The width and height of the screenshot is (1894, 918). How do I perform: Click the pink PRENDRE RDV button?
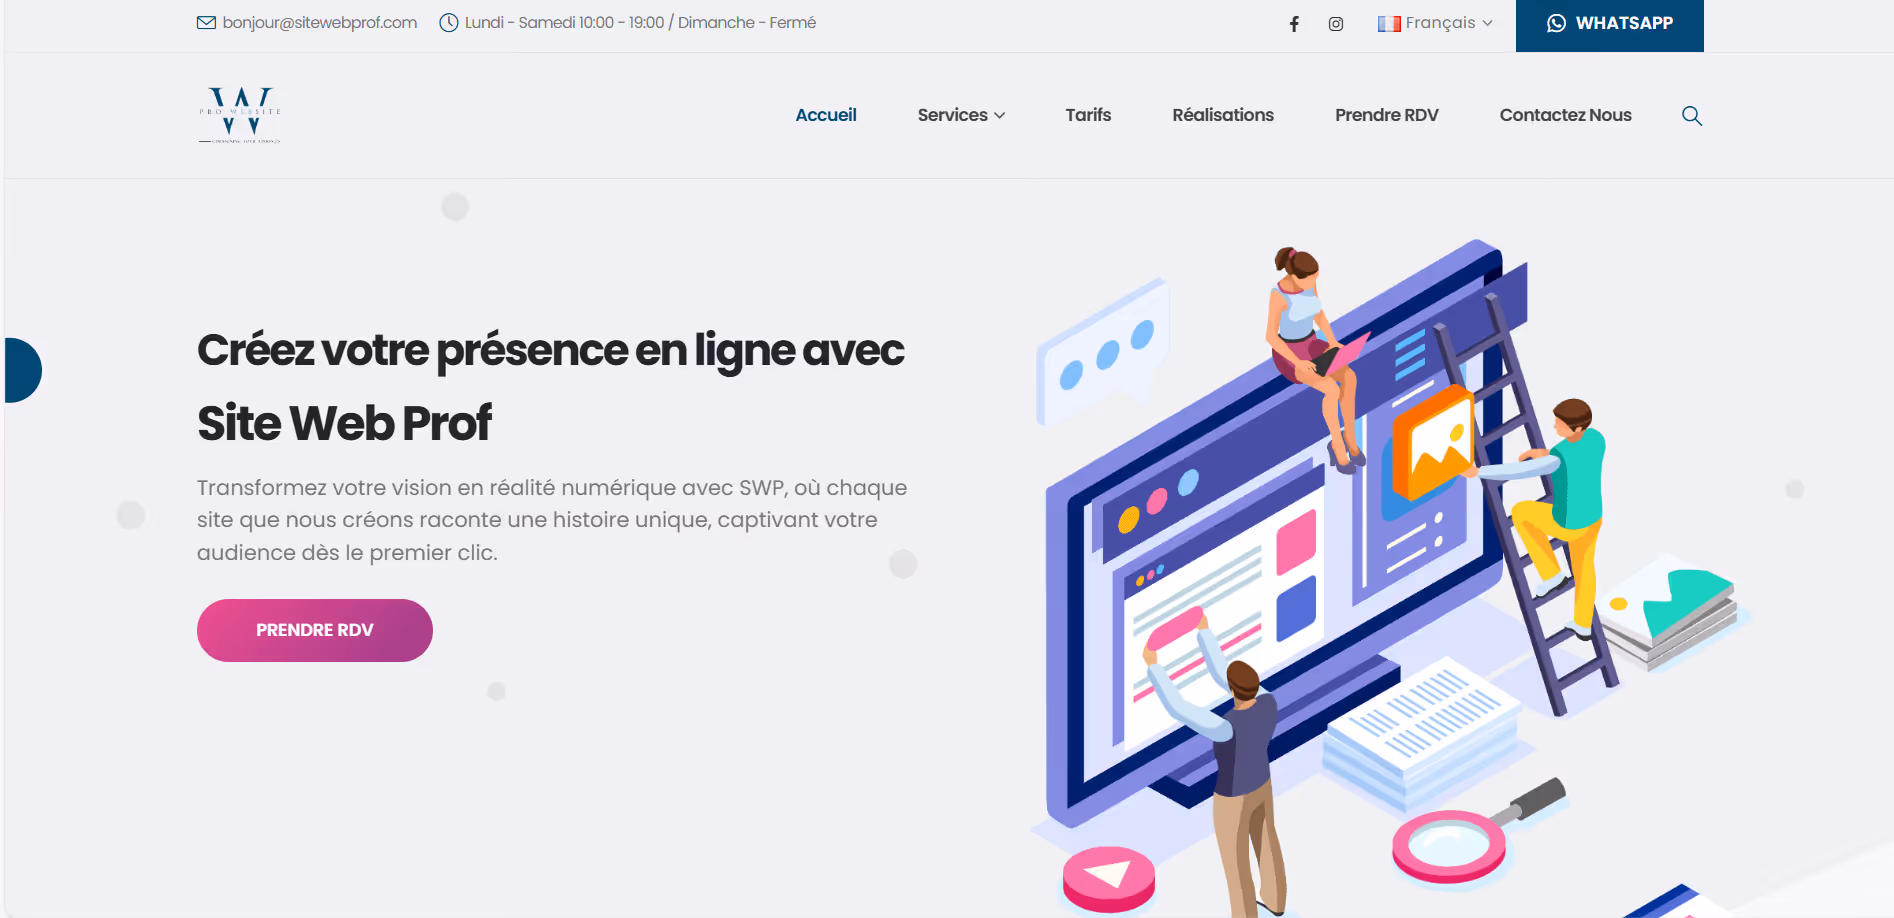(315, 630)
